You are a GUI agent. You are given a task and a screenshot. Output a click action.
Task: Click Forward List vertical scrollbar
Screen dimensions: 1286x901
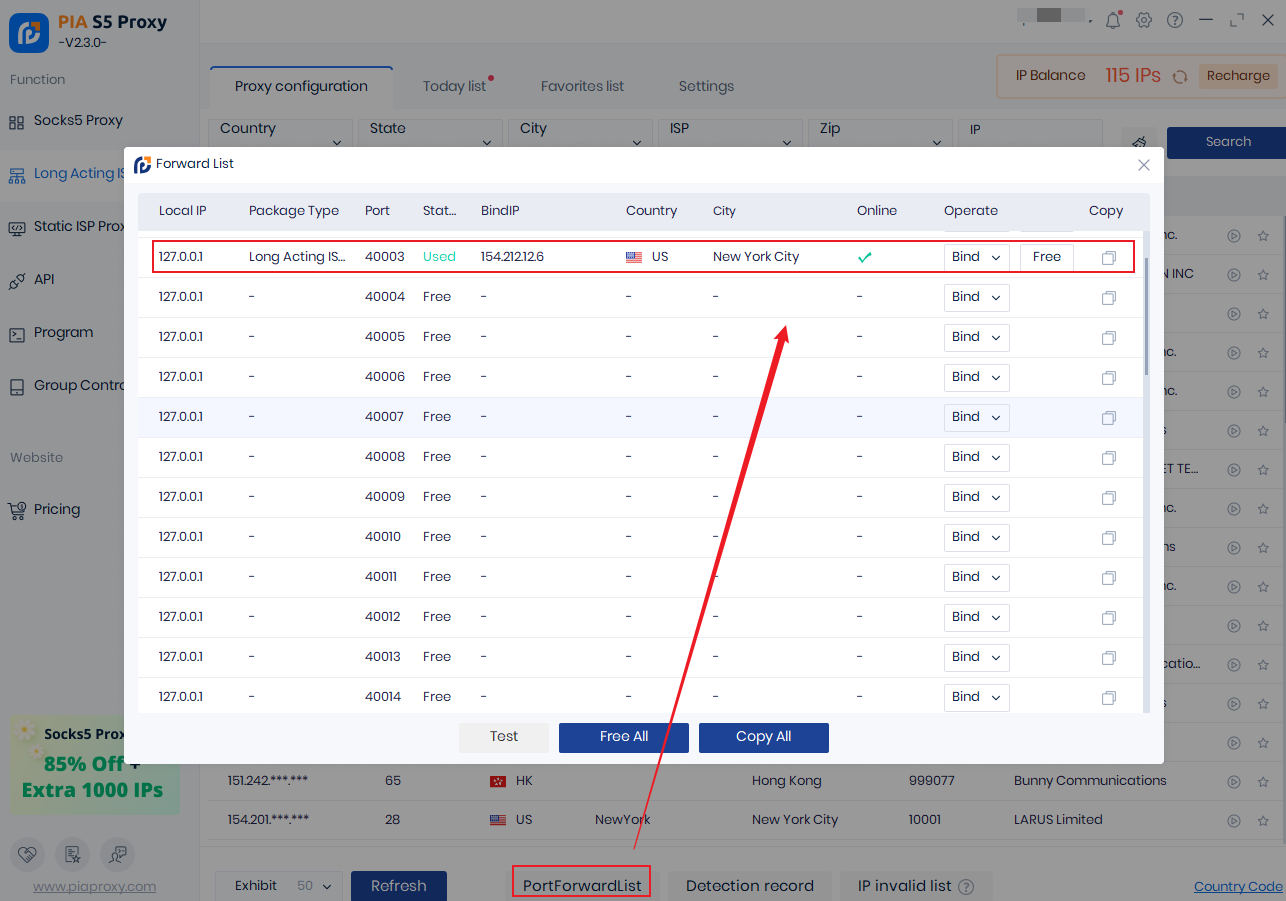click(x=1146, y=320)
